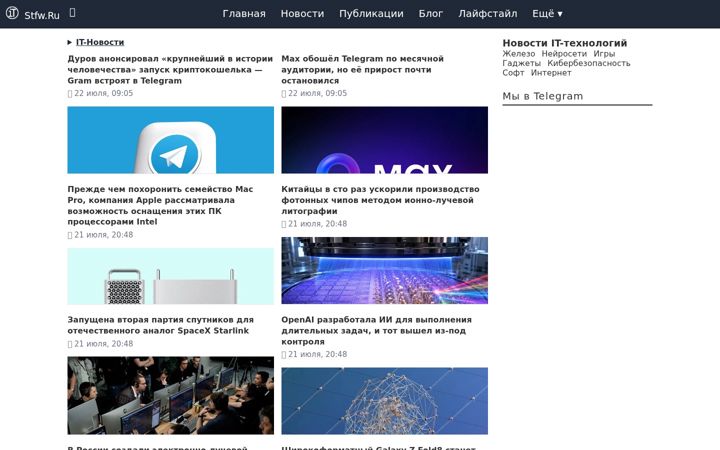This screenshot has height=450, width=720.
Task: Click the Новости IT-технологий sidebar heading
Action: pyautogui.click(x=564, y=43)
